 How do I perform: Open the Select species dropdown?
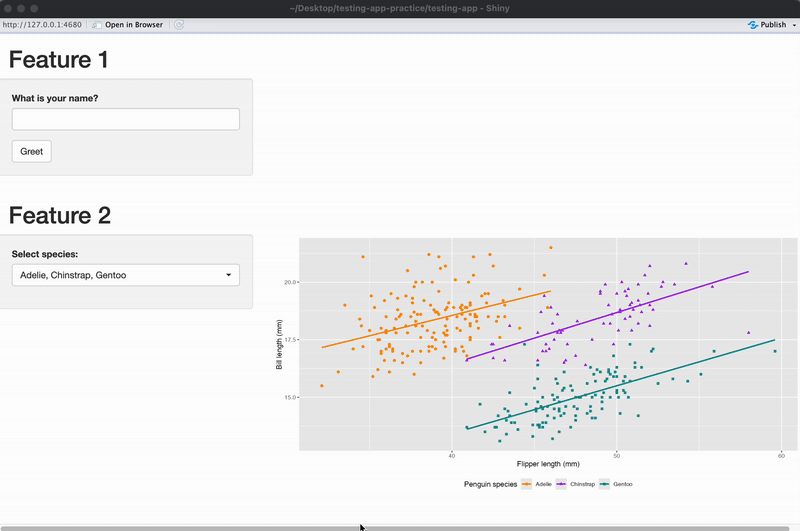coord(125,274)
